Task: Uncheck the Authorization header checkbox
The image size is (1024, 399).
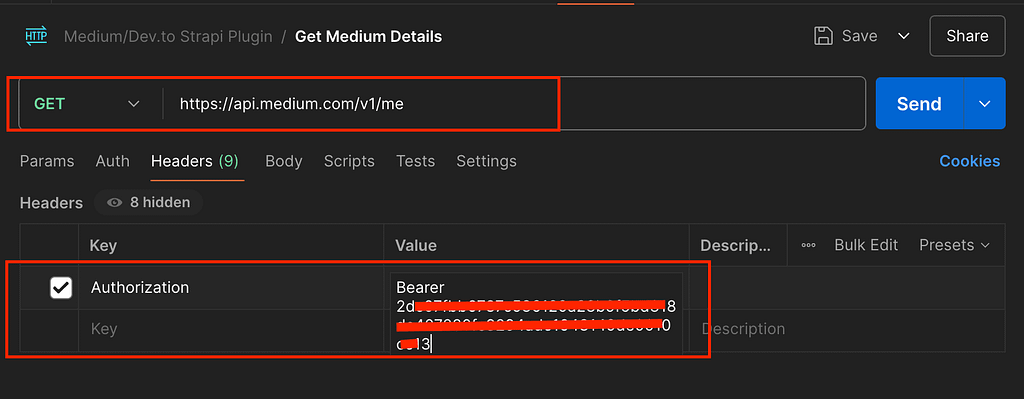Action: (x=61, y=287)
